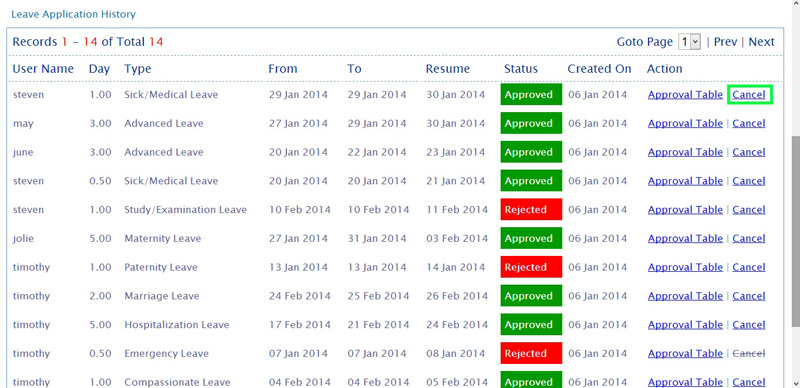Open Approval Table for Paternity Leave row
800x388 pixels.
click(x=685, y=267)
